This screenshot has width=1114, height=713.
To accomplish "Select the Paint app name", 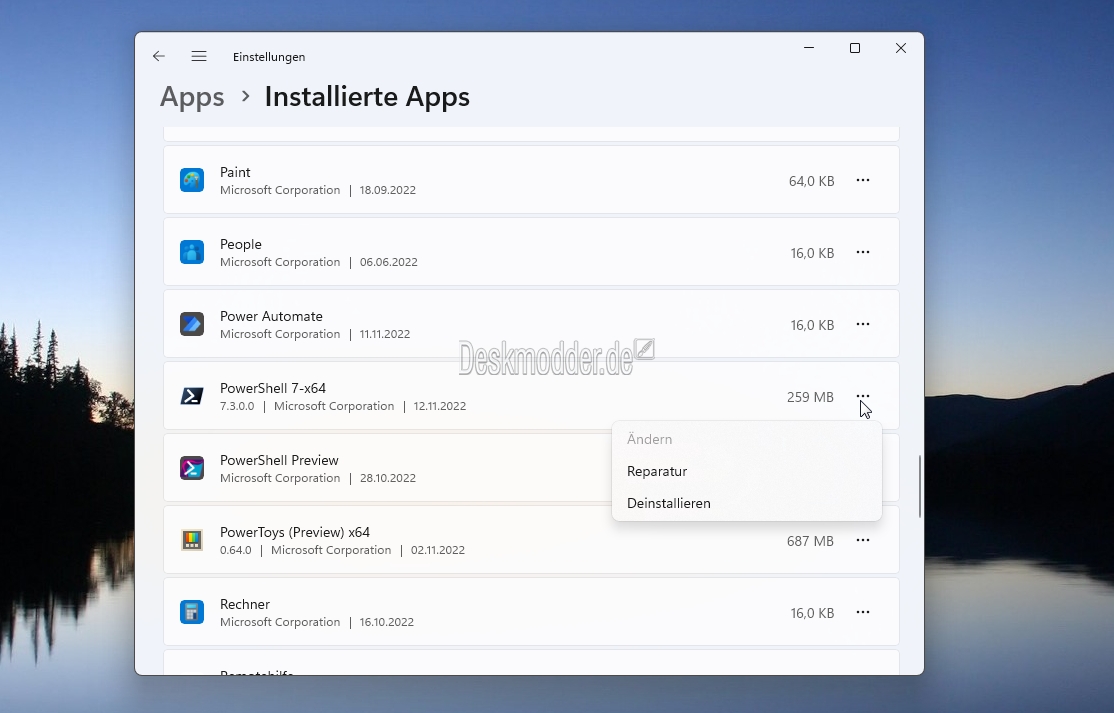I will tap(235, 173).
